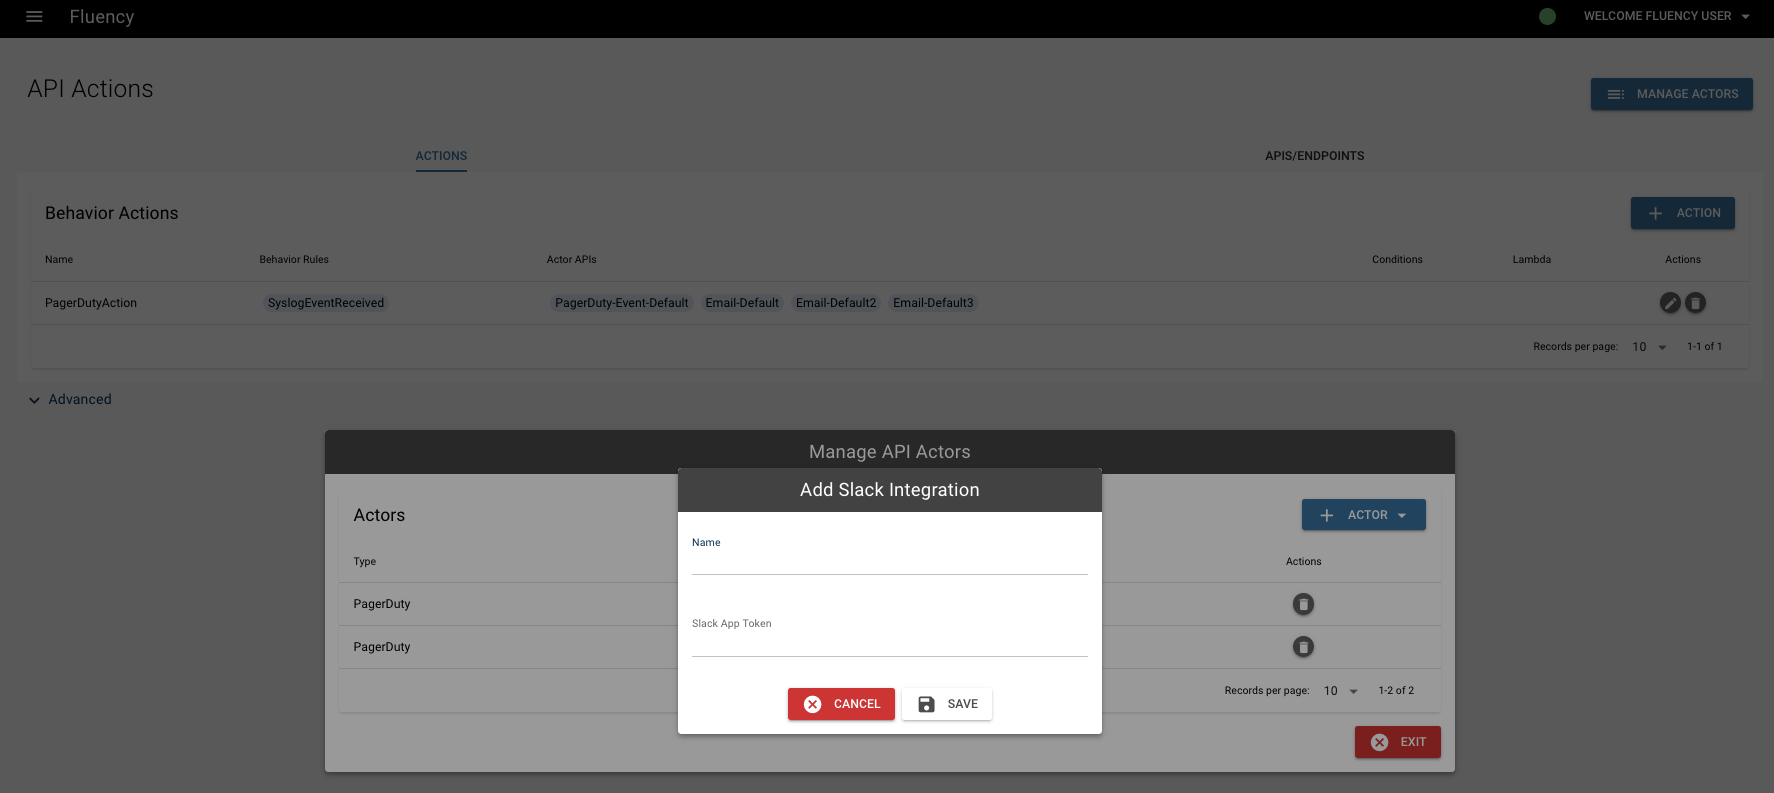Click the first PagerDuty row text

point(382,604)
